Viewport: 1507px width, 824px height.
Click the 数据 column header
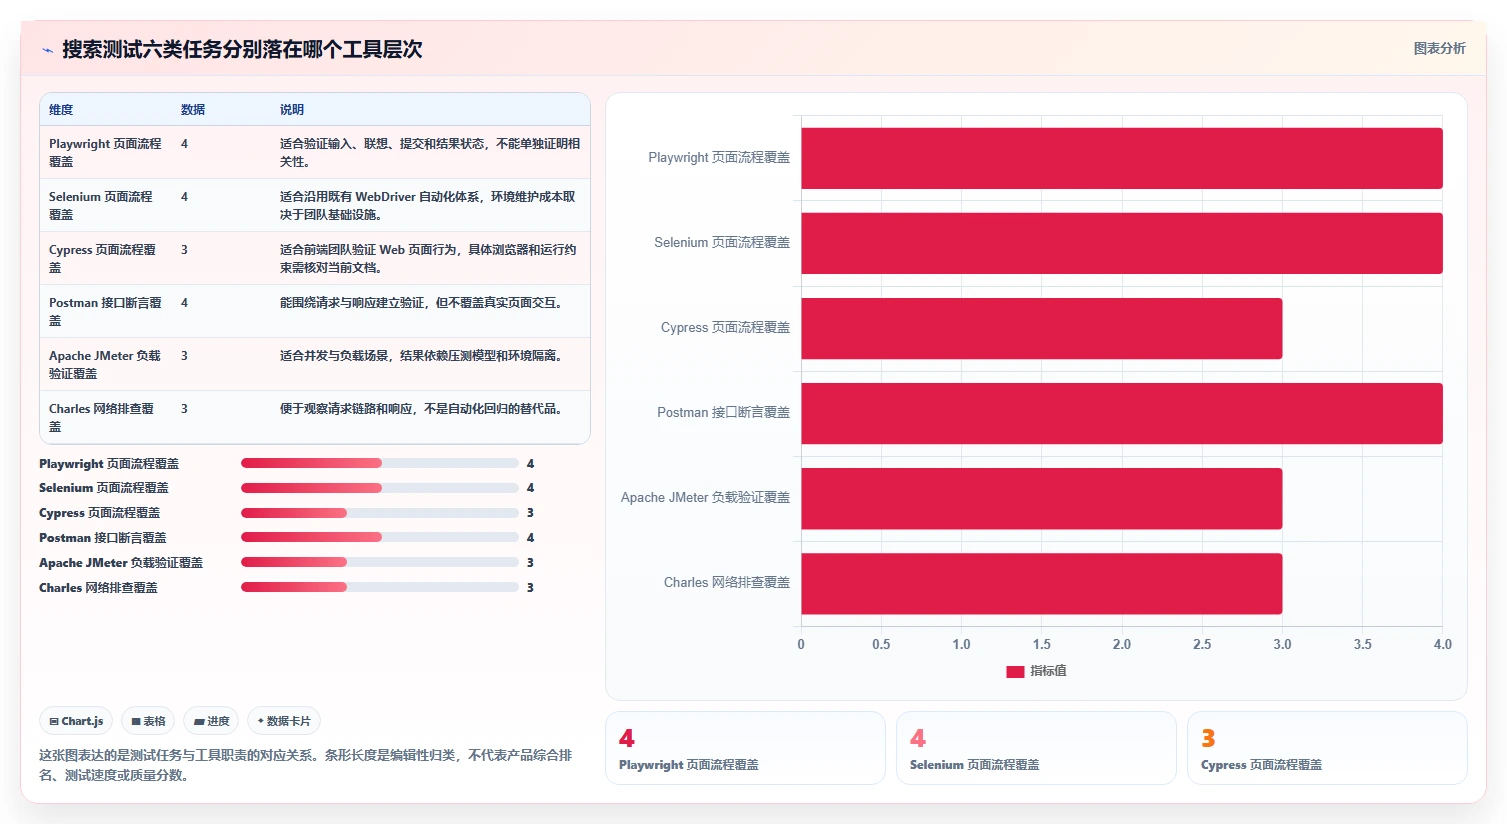(193, 110)
